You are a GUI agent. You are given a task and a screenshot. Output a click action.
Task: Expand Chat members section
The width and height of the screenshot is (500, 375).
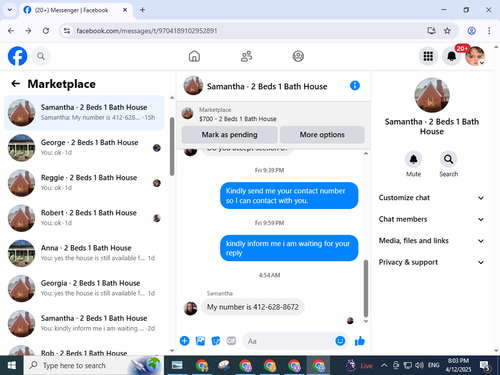click(431, 219)
